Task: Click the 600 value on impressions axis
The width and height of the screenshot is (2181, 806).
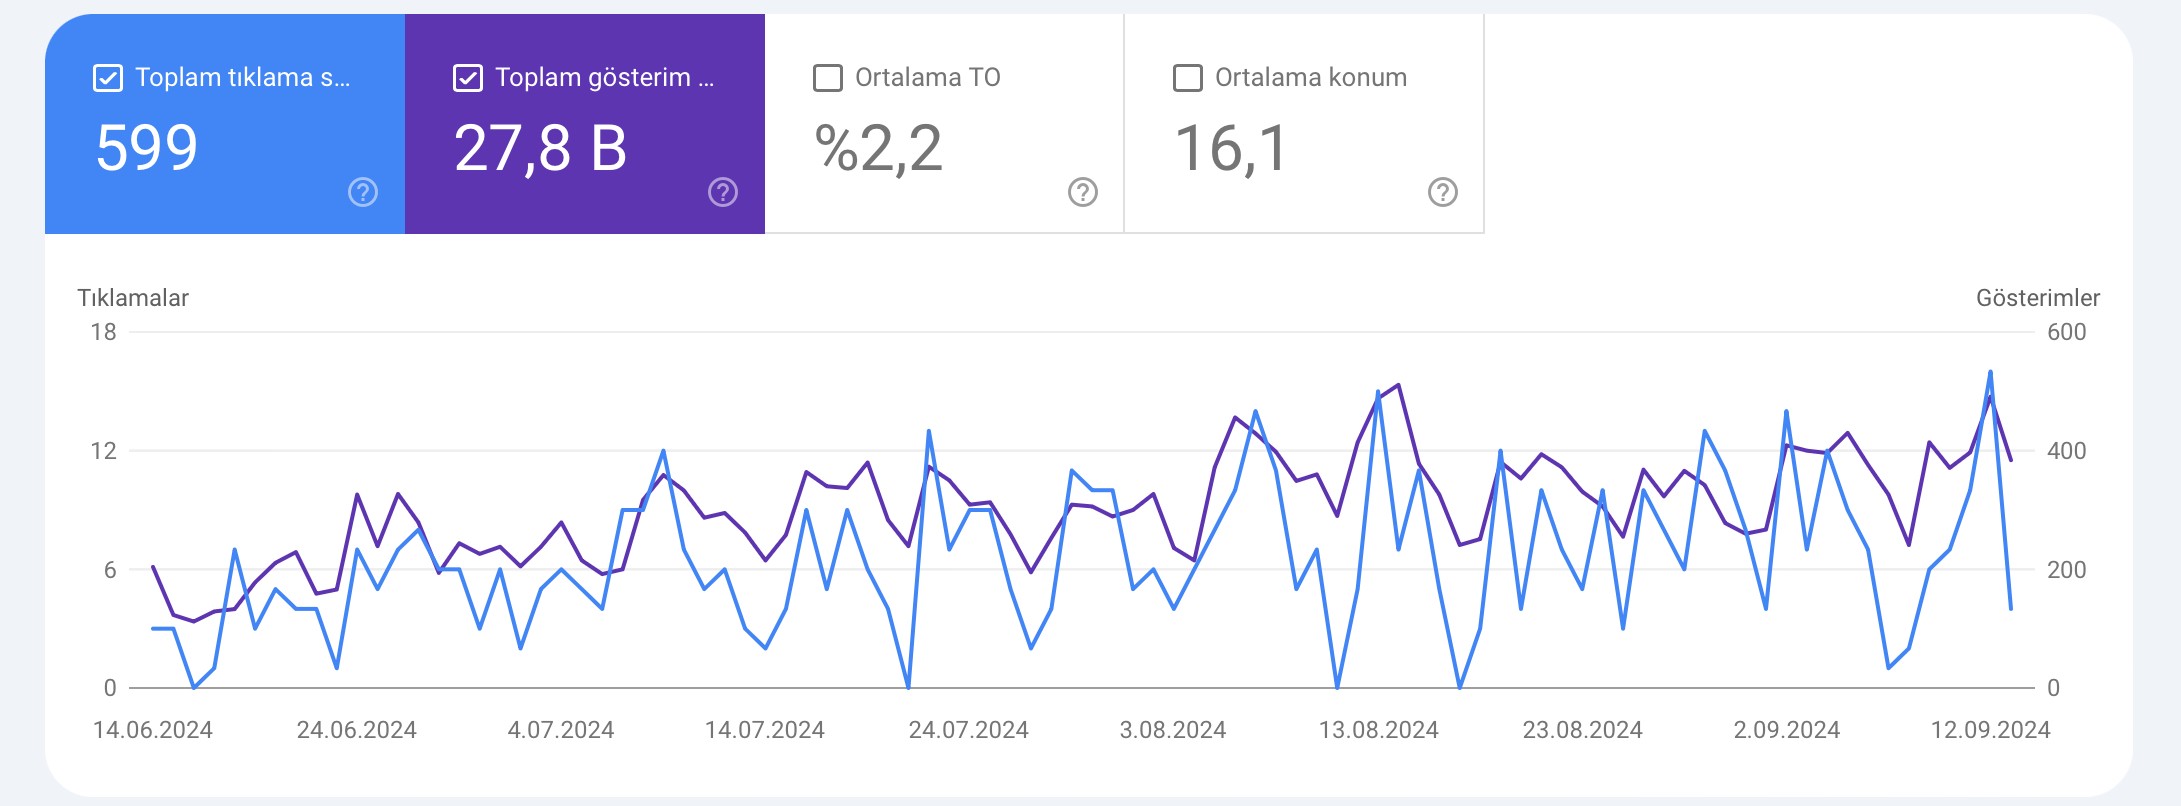Action: pyautogui.click(x=2067, y=332)
